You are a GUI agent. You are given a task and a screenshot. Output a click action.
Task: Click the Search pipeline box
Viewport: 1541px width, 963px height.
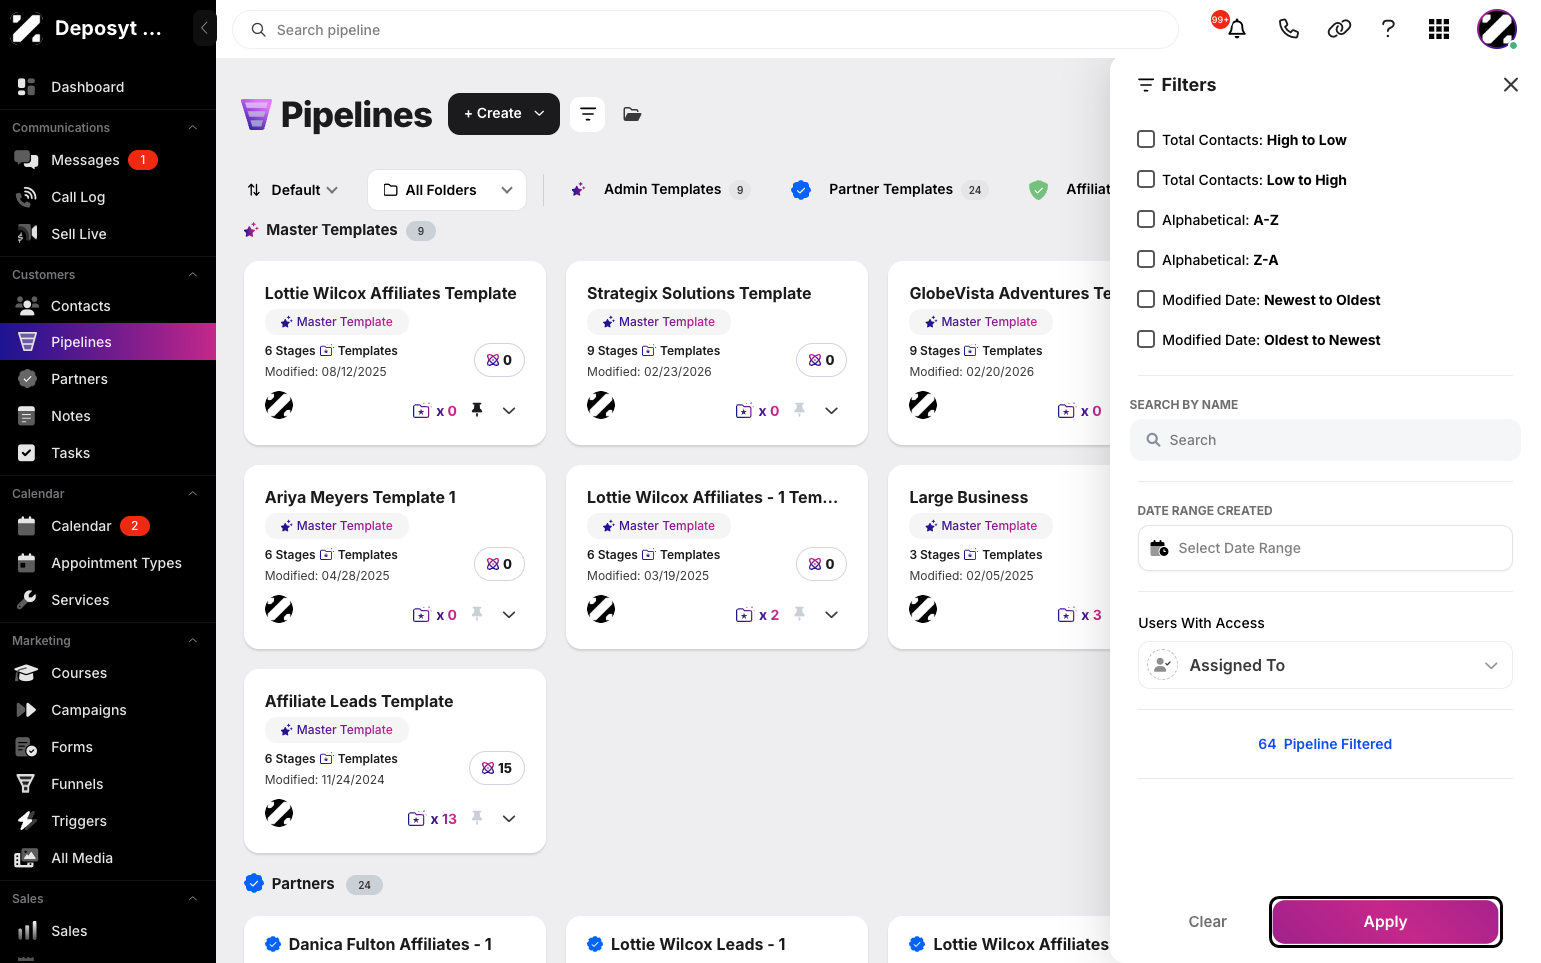(705, 30)
